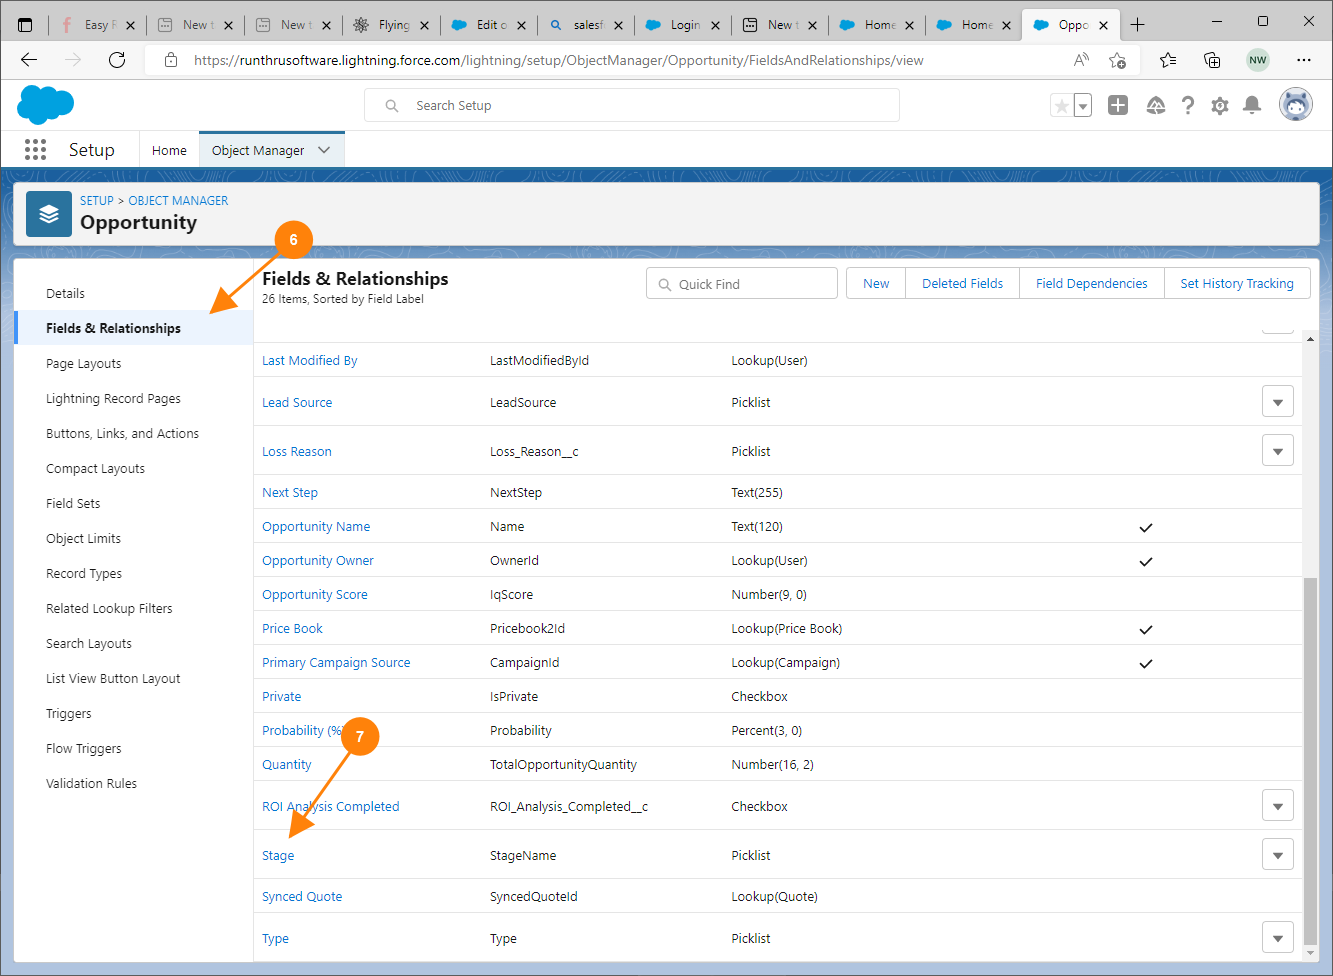The image size is (1333, 976).
Task: Open the Stage field link
Action: (x=278, y=856)
